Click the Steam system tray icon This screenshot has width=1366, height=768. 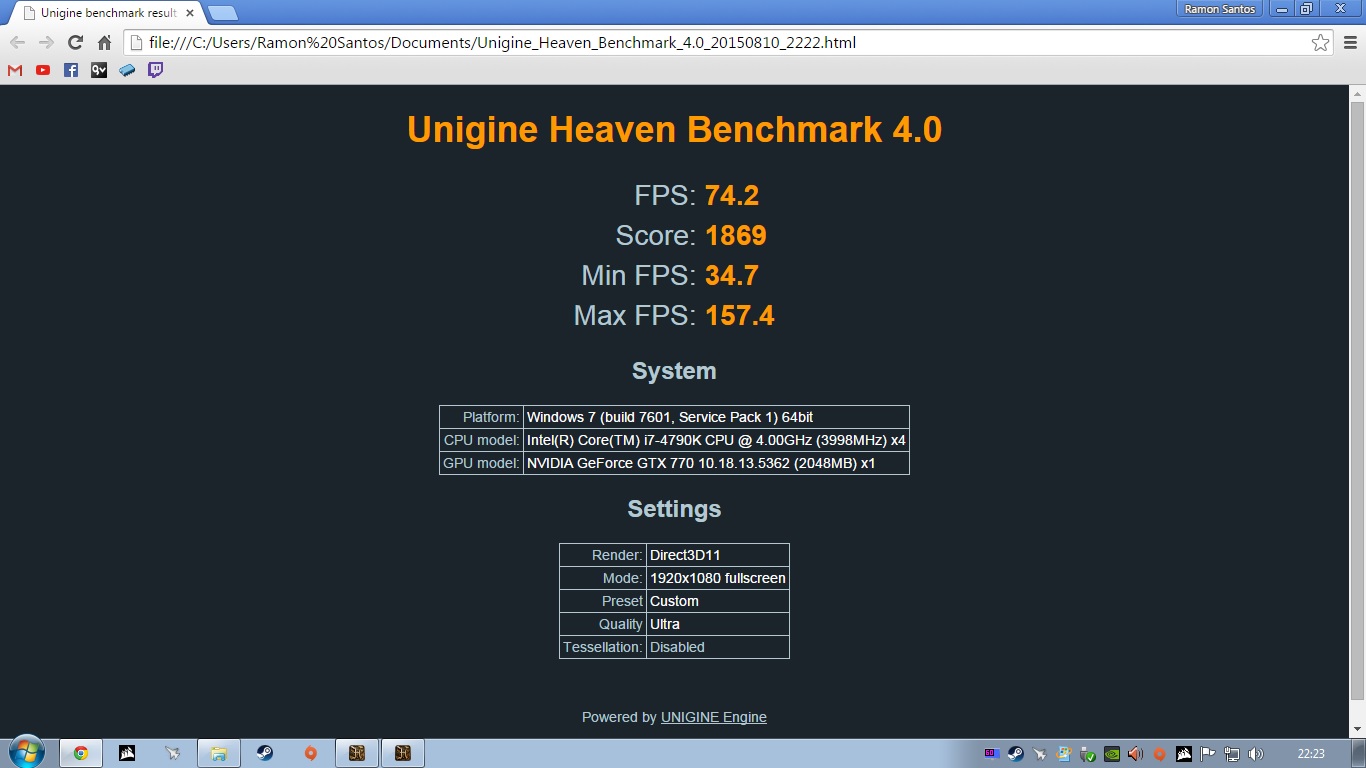[1016, 754]
